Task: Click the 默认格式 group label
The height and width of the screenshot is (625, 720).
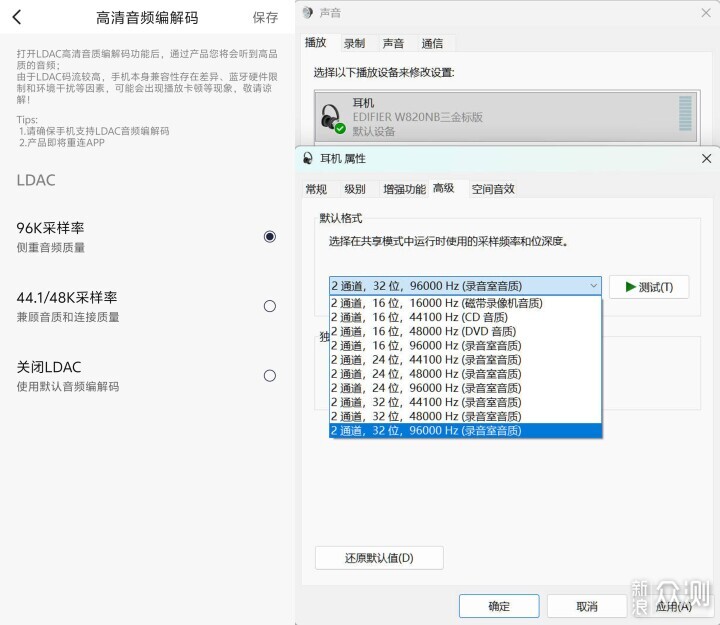Action: [341, 219]
